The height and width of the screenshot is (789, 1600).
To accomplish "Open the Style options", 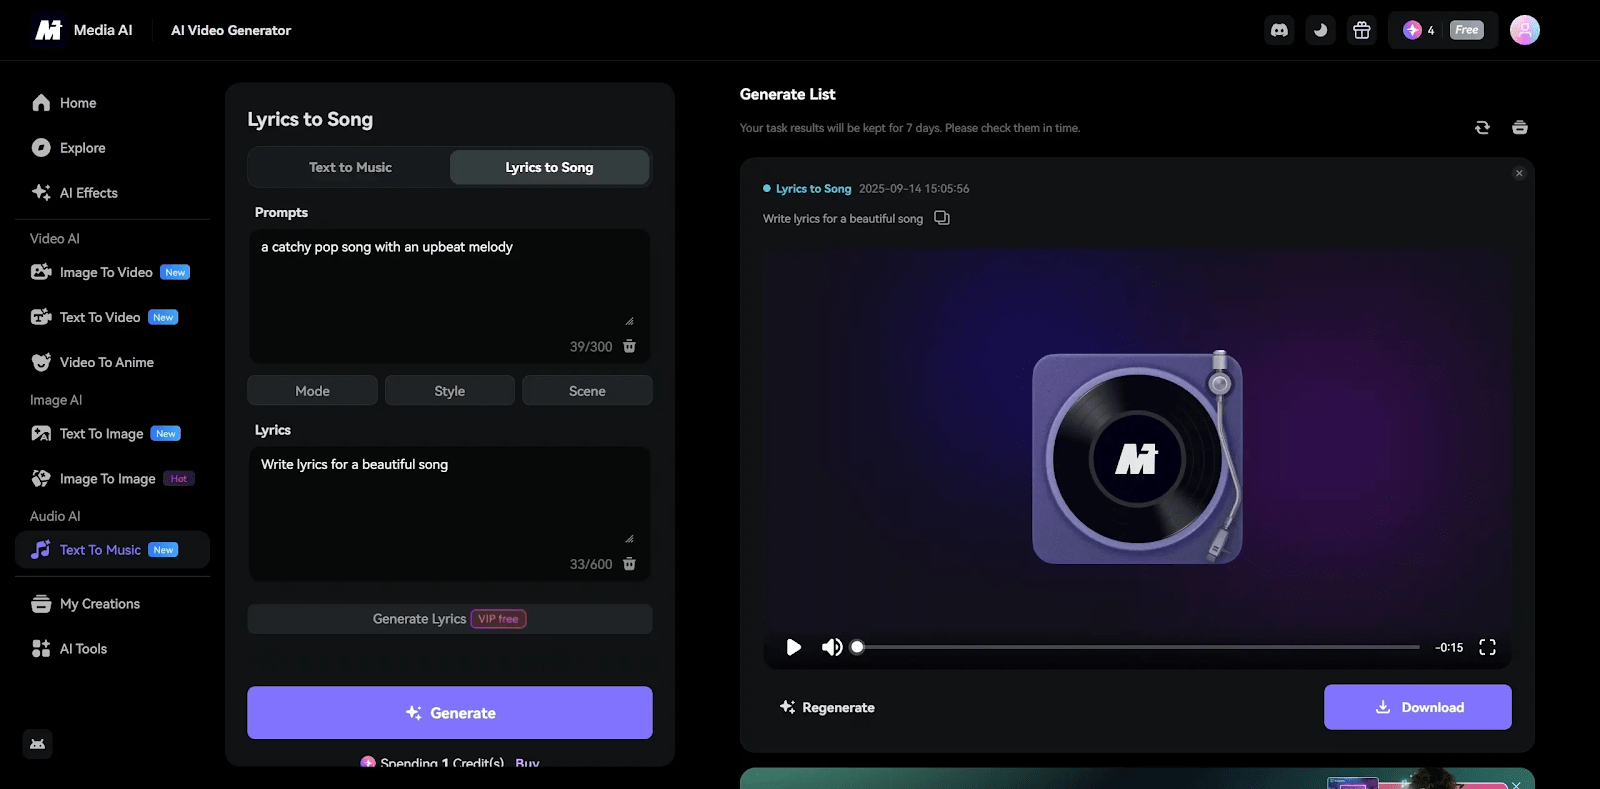I will pos(449,391).
